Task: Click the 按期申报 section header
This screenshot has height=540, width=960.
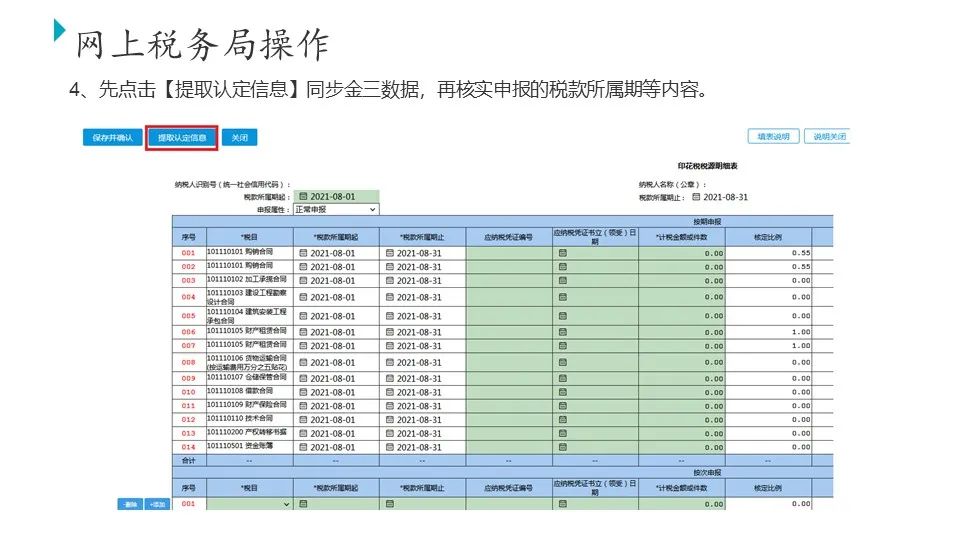Action: pos(707,222)
